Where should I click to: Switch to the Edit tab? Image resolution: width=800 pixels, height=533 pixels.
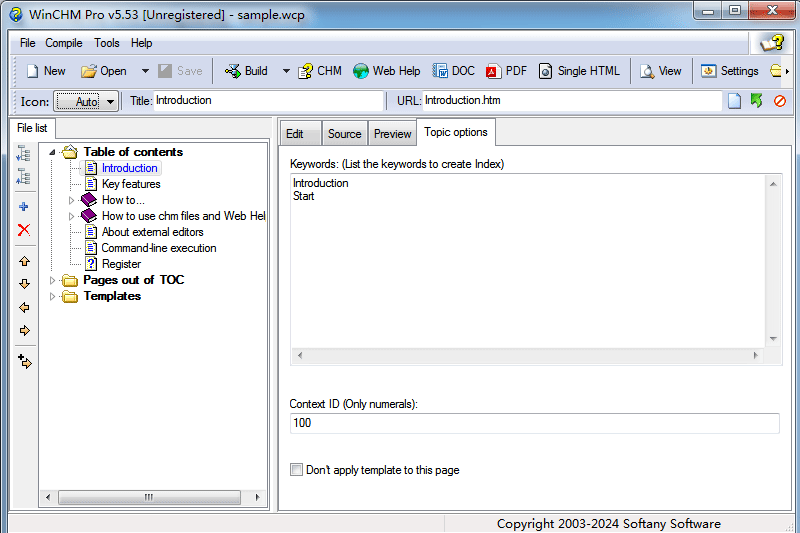(301, 134)
